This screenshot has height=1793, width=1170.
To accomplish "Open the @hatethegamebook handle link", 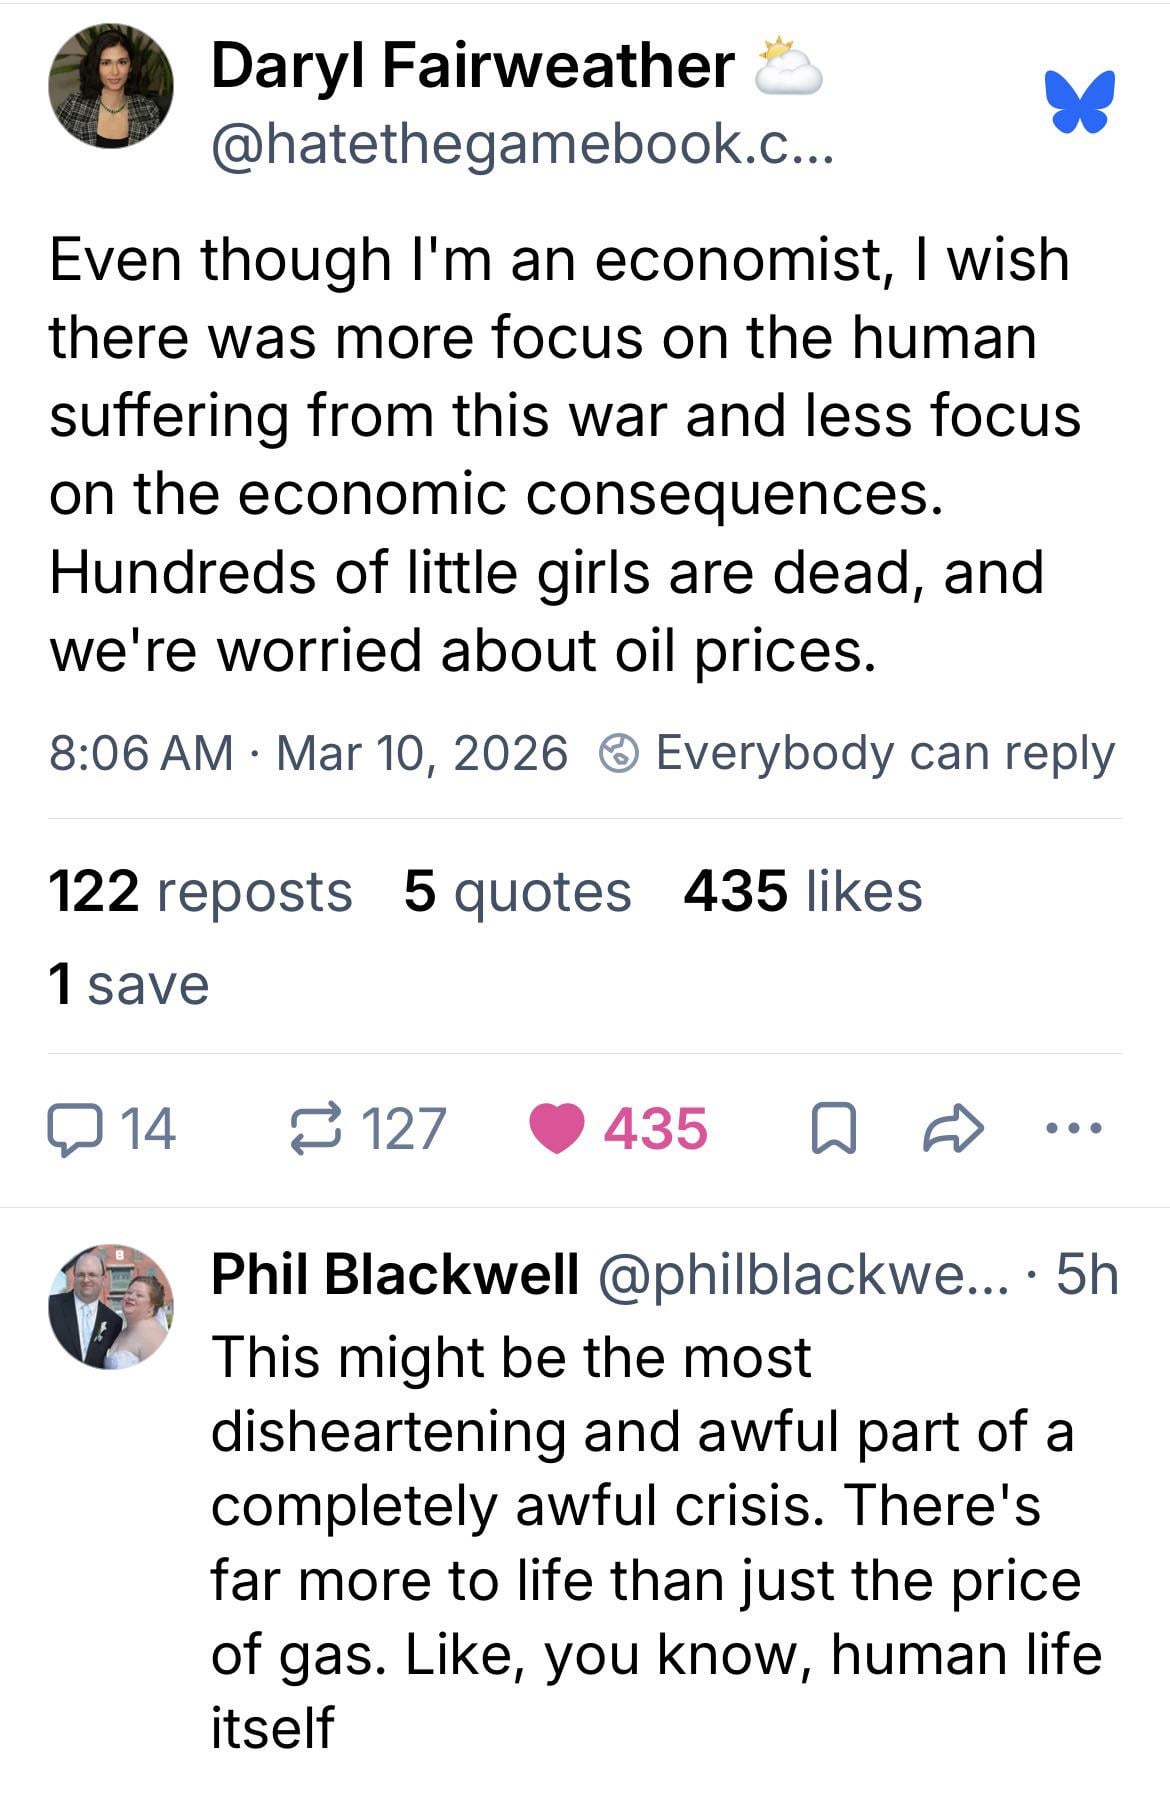I will pos(520,146).
